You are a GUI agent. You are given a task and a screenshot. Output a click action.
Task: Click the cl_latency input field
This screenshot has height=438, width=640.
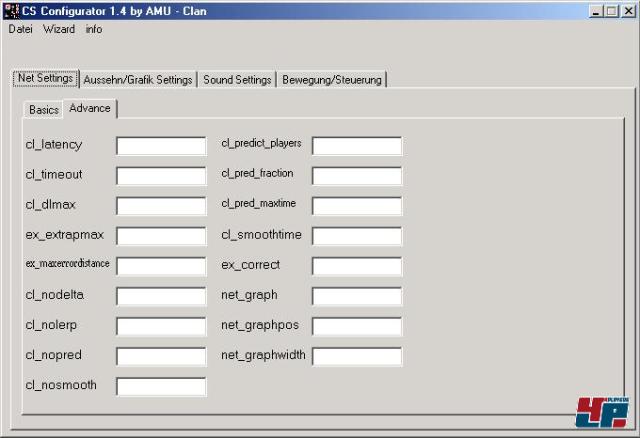[x=161, y=146]
